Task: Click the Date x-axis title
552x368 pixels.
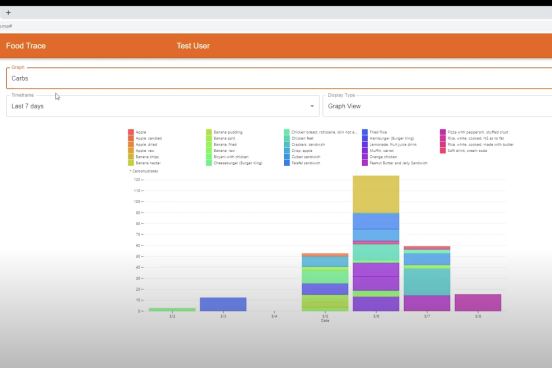Action: click(325, 321)
